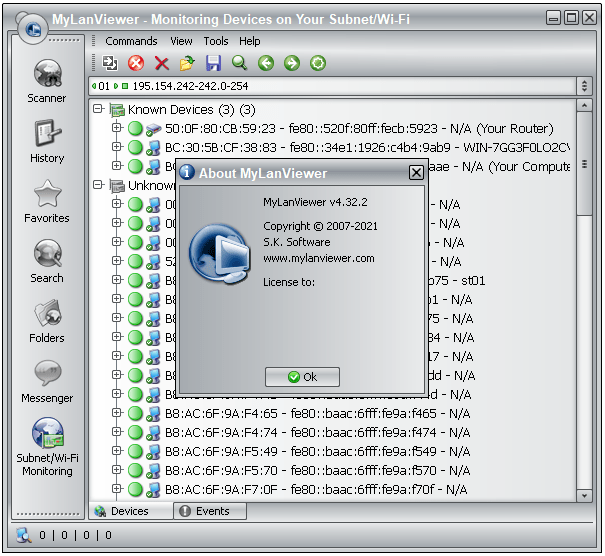
Task: Collapse the Unknown devices tree group
Action: tap(98, 185)
